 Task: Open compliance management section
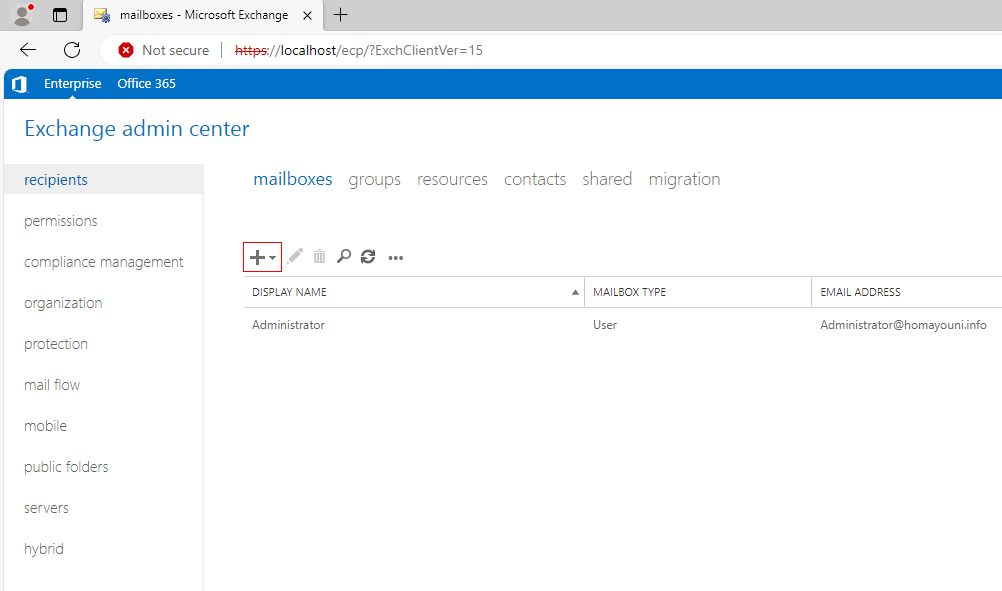(x=104, y=262)
